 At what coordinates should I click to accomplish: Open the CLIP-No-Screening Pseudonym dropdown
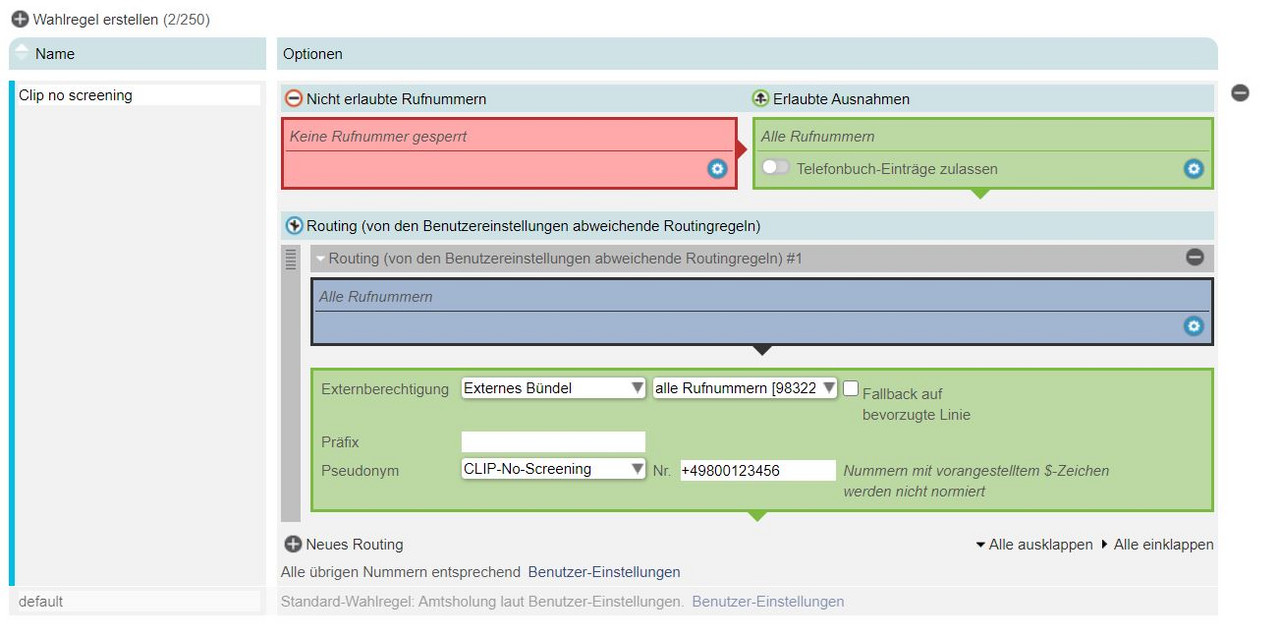[553, 469]
